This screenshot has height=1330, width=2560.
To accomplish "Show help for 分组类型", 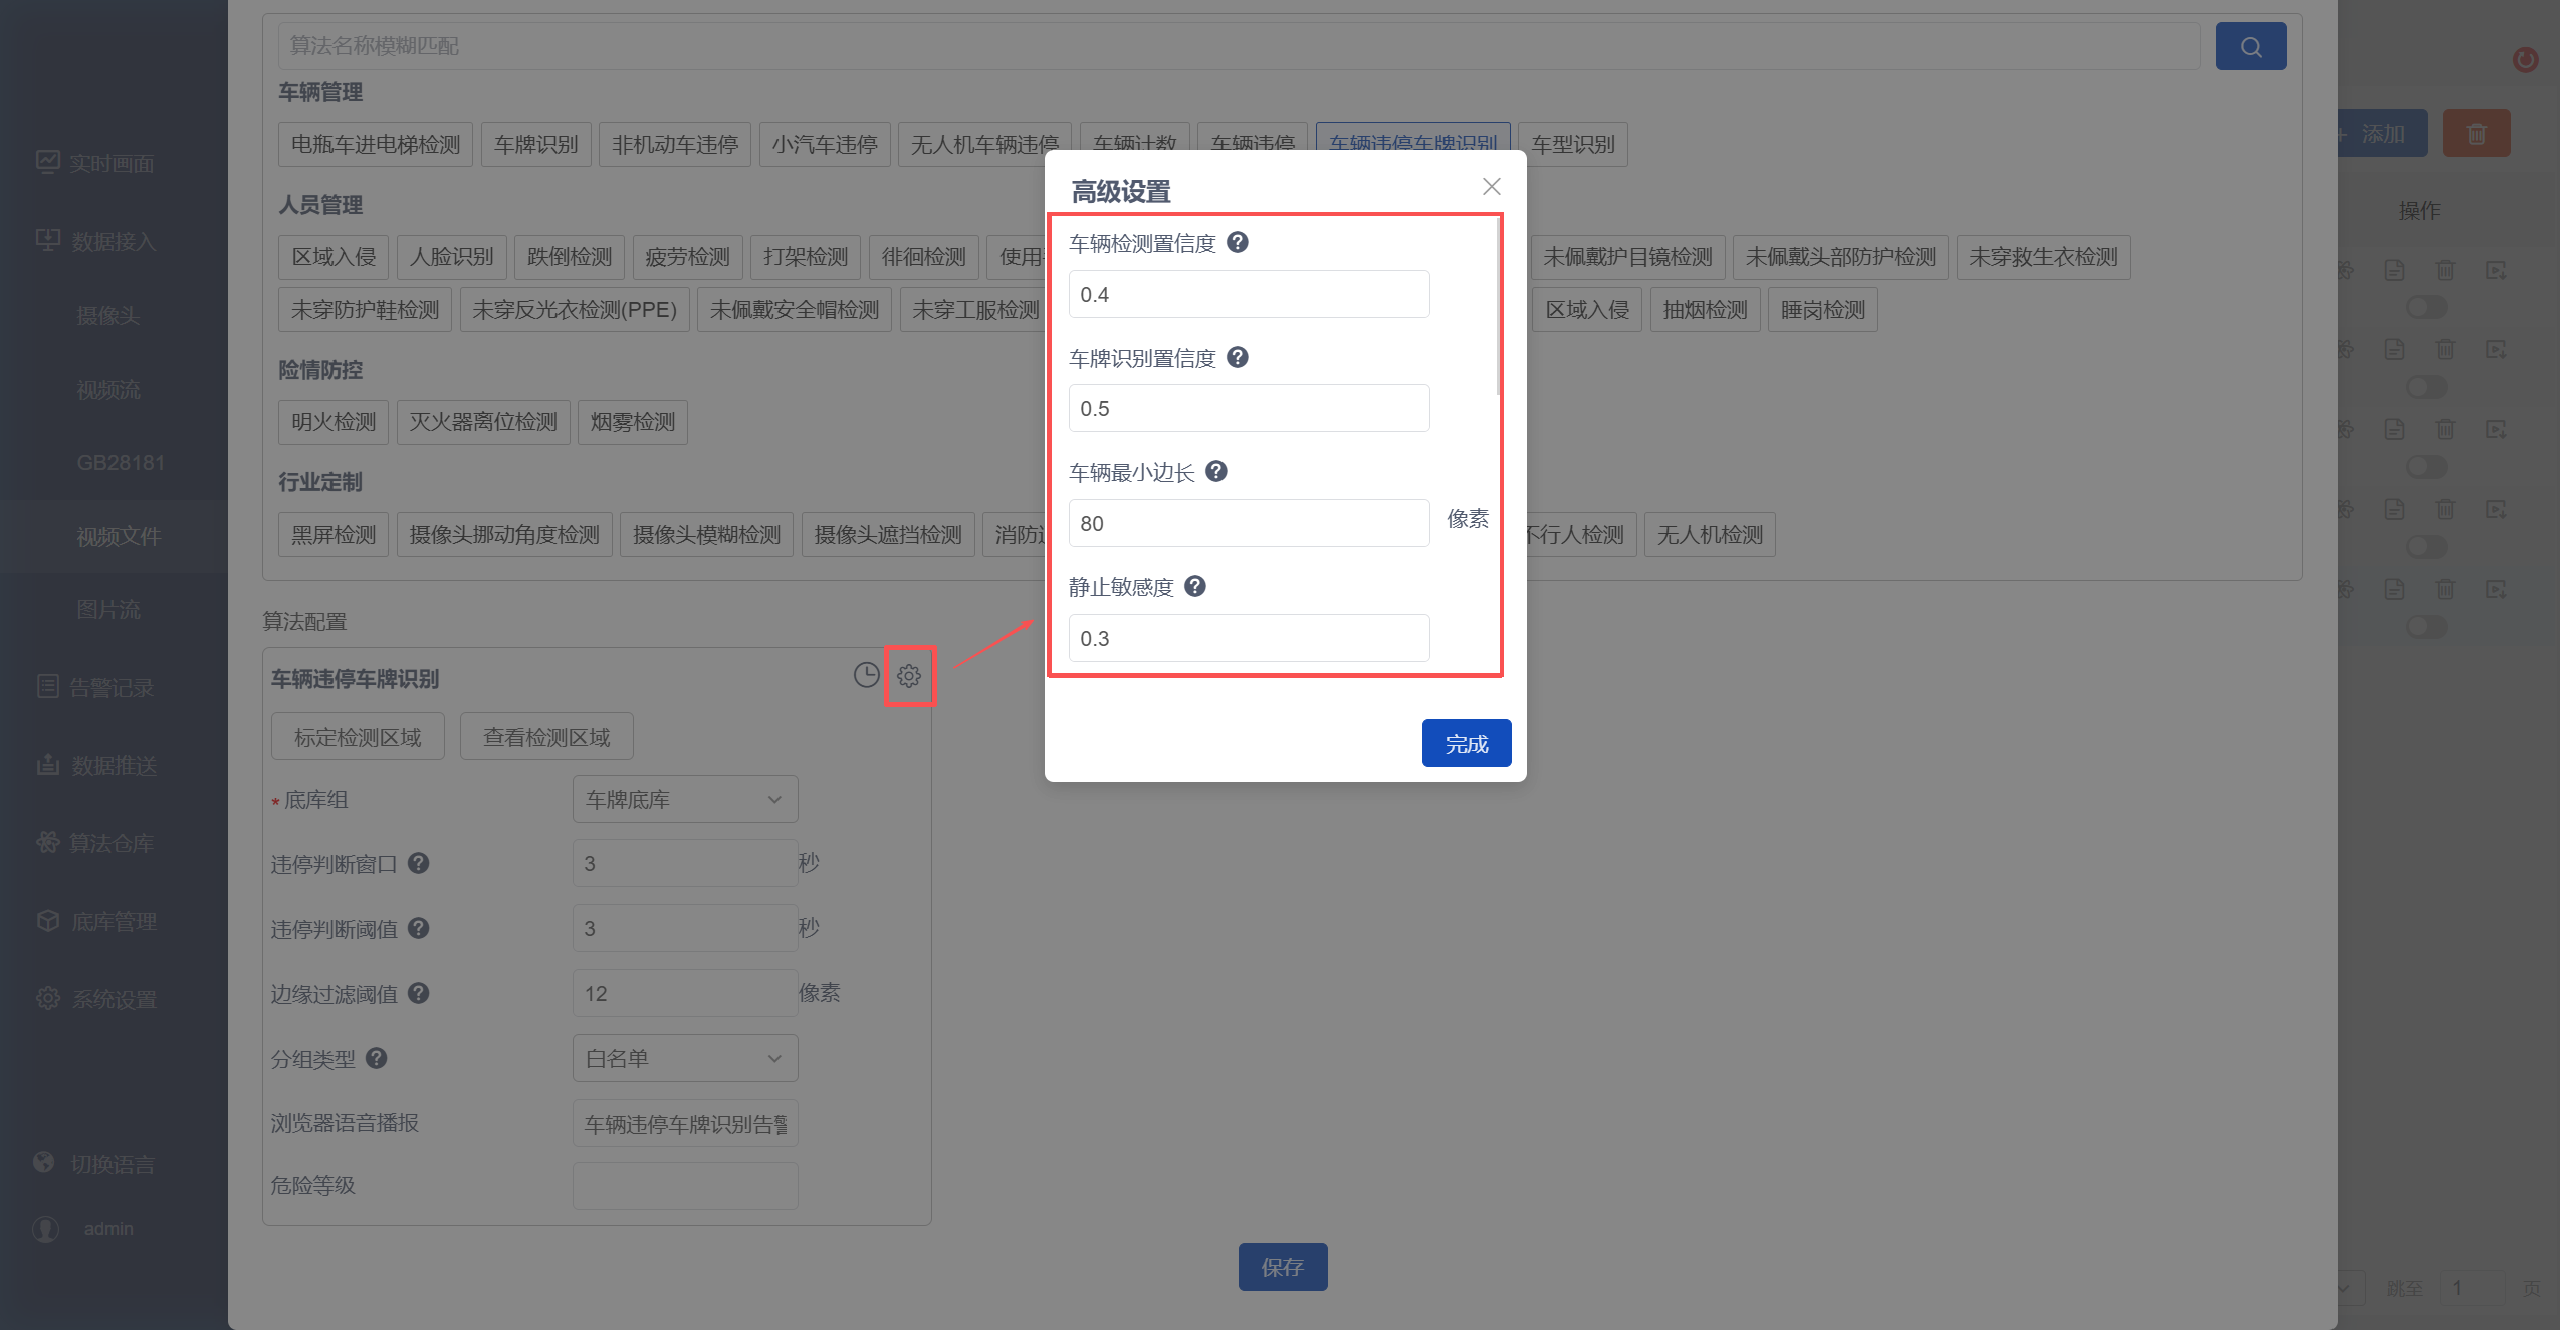I will [x=376, y=1057].
